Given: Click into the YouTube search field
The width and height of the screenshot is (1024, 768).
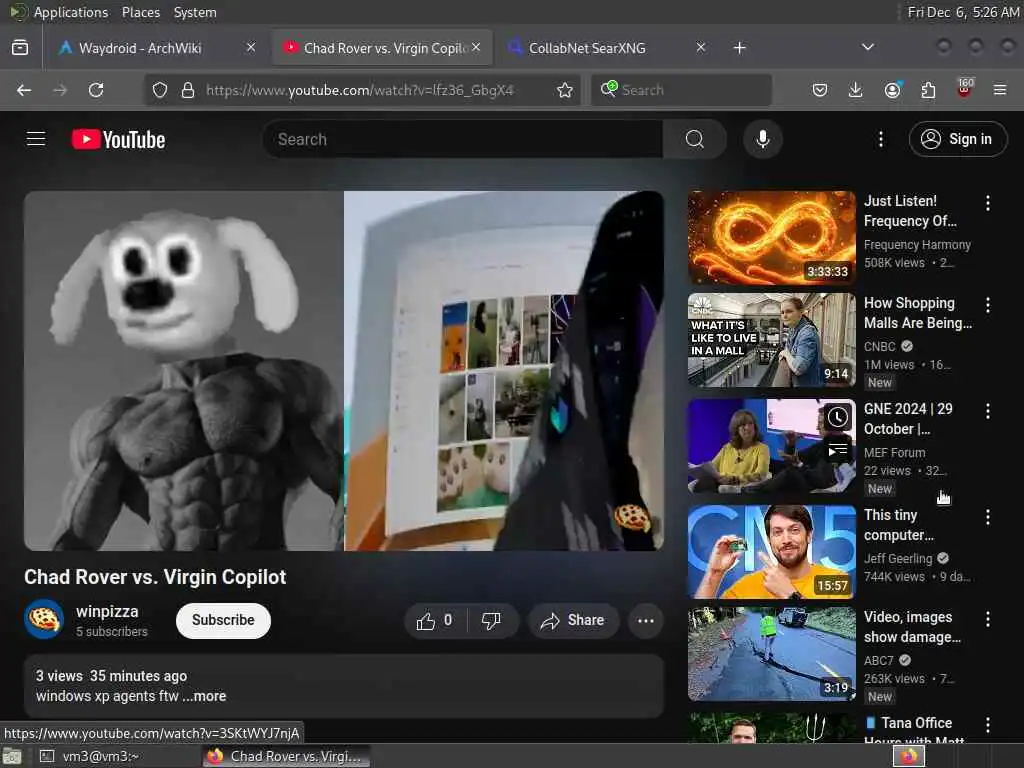Looking at the screenshot, I should 464,139.
